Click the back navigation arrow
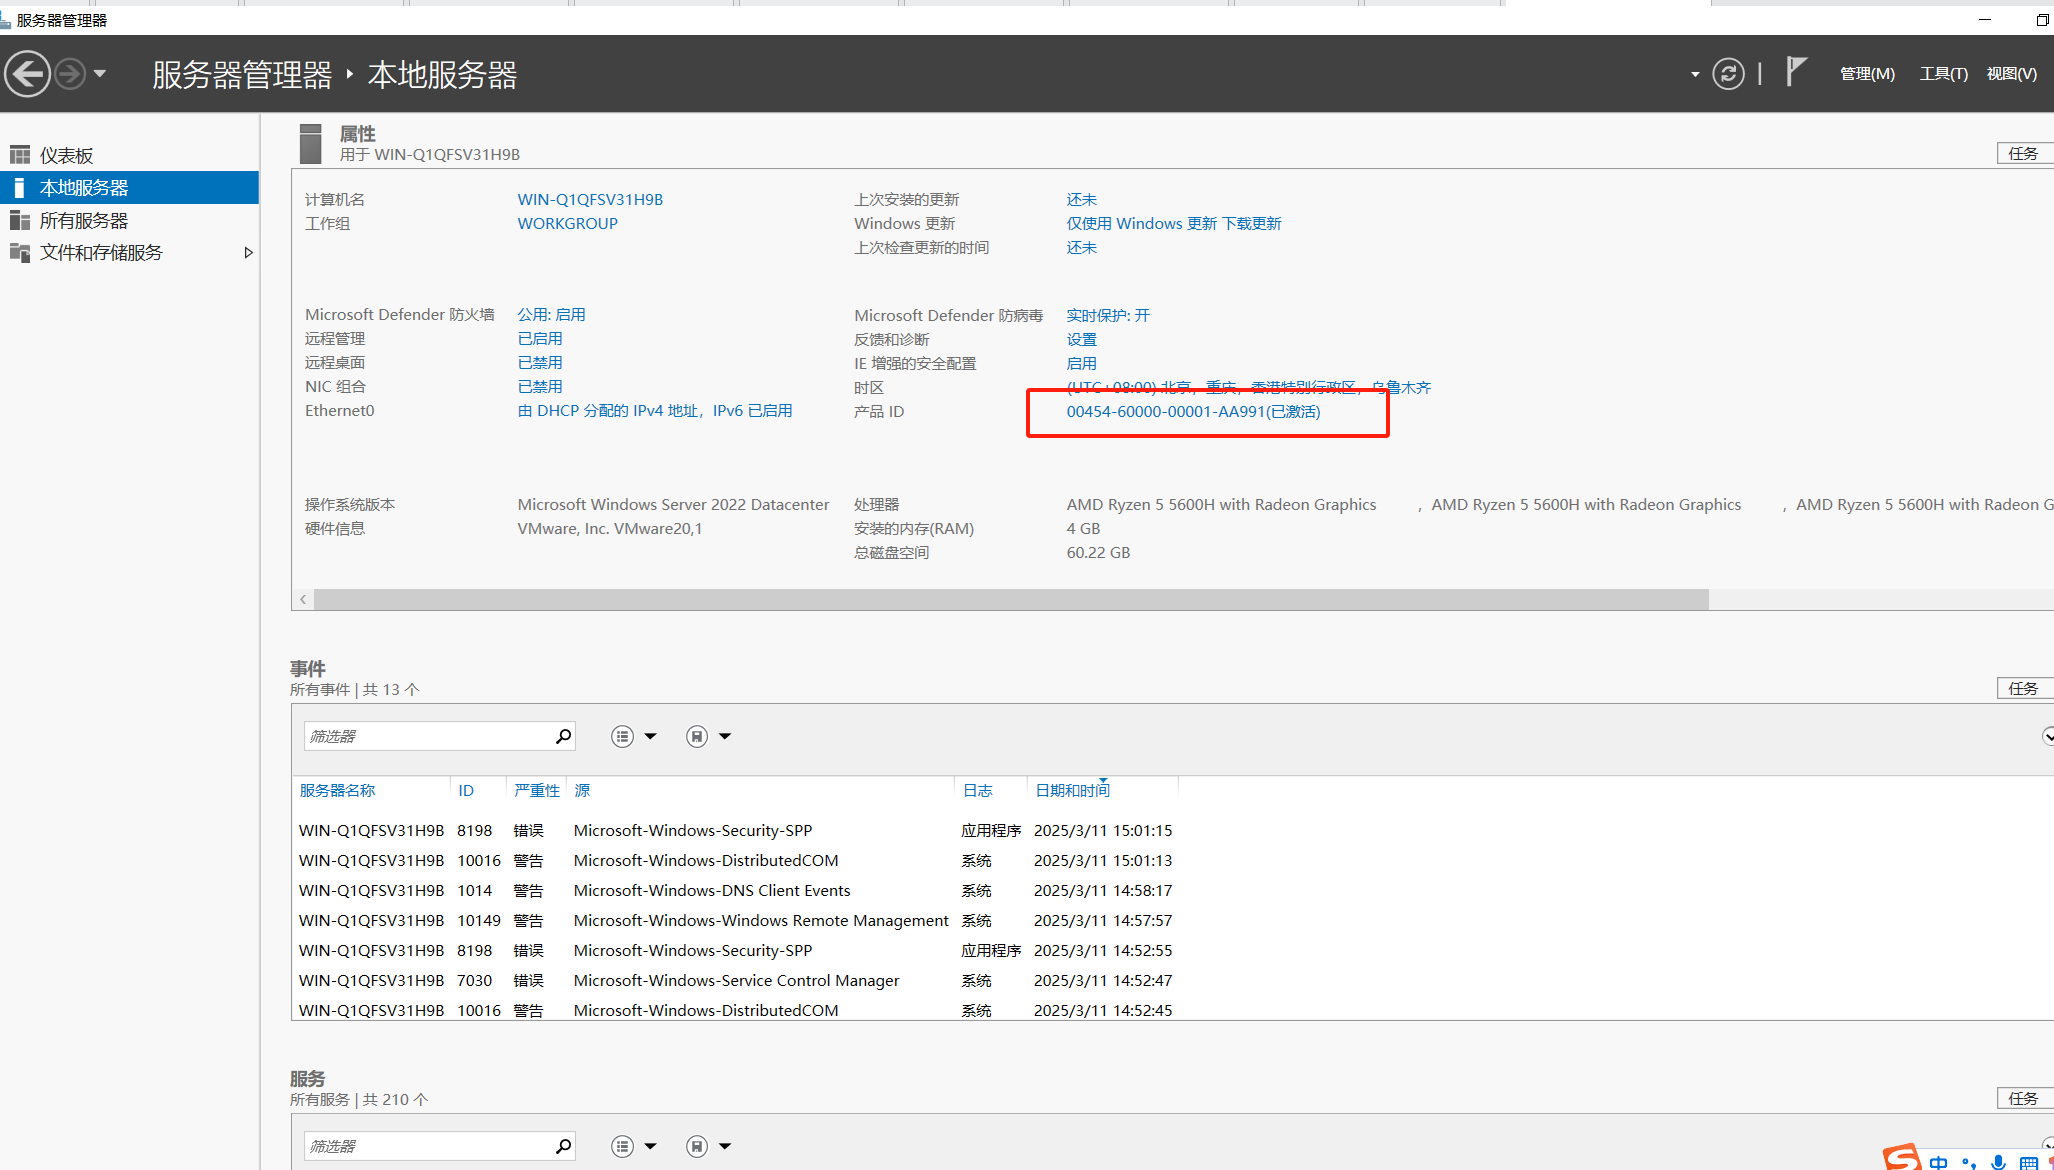Viewport: 2054px width, 1170px height. (27, 74)
